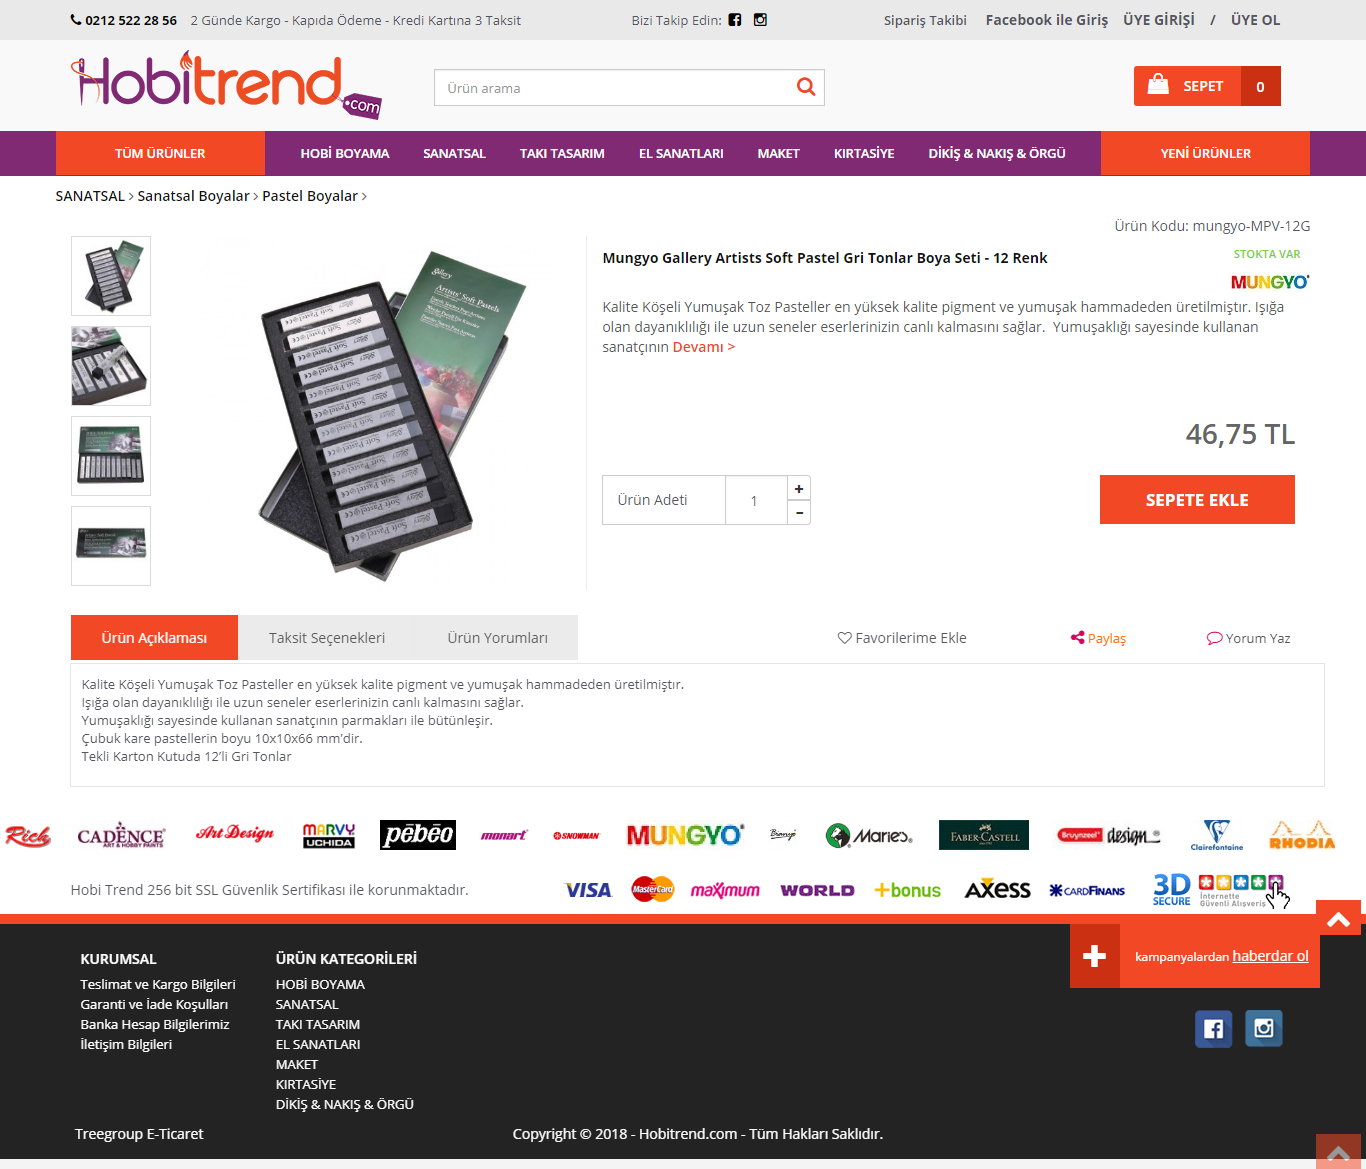Expand the kampanyalardan haberdar ol plus
Image resolution: width=1366 pixels, height=1169 pixels.
point(1095,956)
